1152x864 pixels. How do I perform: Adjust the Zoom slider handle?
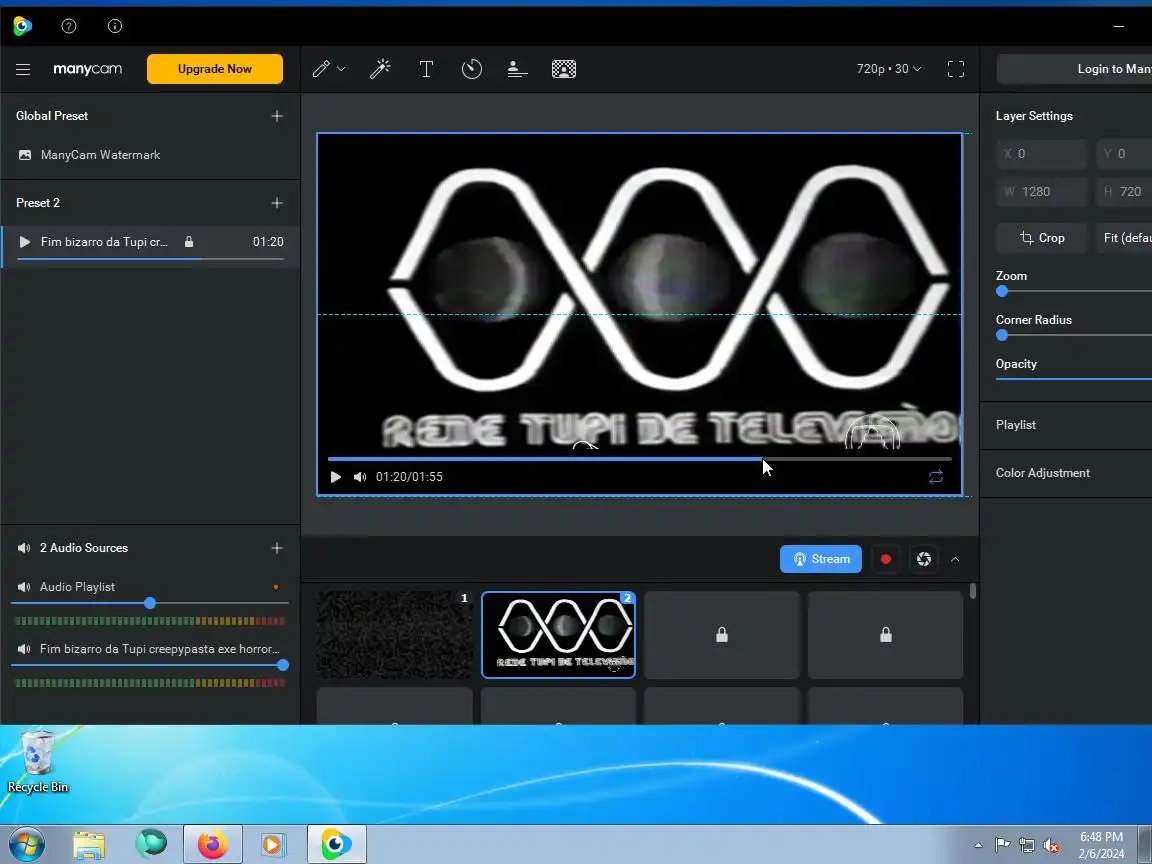1002,291
